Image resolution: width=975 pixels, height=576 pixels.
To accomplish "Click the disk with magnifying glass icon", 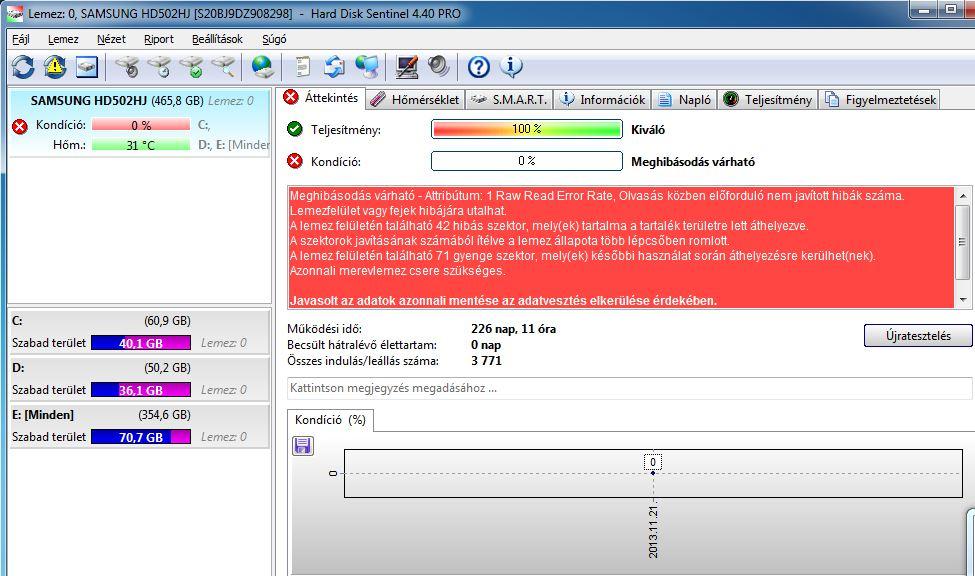I will (x=223, y=67).
